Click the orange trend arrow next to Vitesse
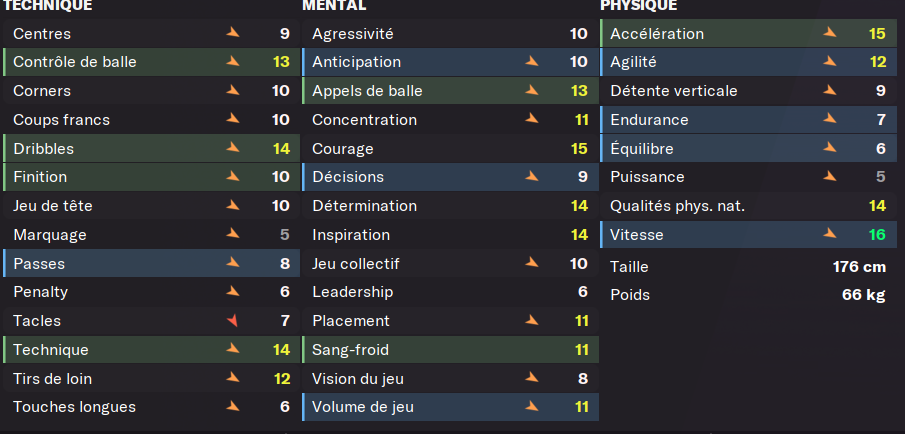The width and height of the screenshot is (905, 434). [x=830, y=234]
